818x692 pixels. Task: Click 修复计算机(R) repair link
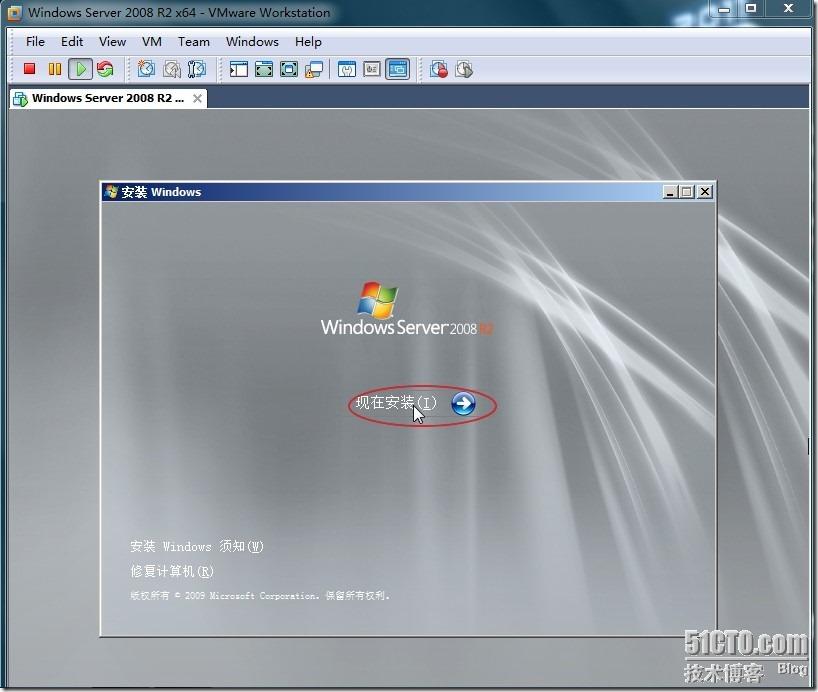click(172, 571)
